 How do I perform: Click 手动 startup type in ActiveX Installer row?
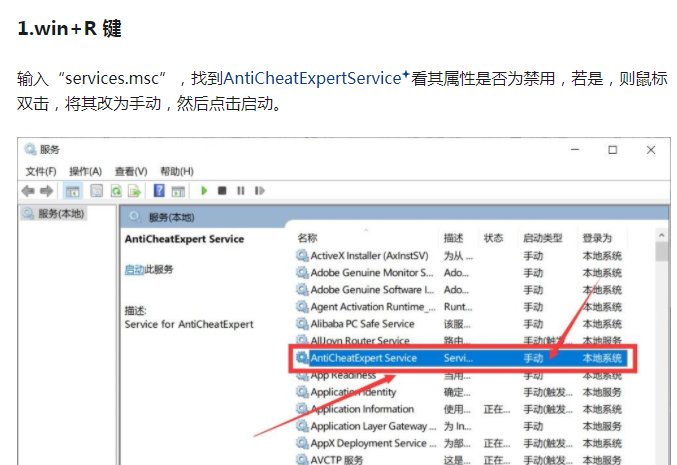tap(533, 256)
